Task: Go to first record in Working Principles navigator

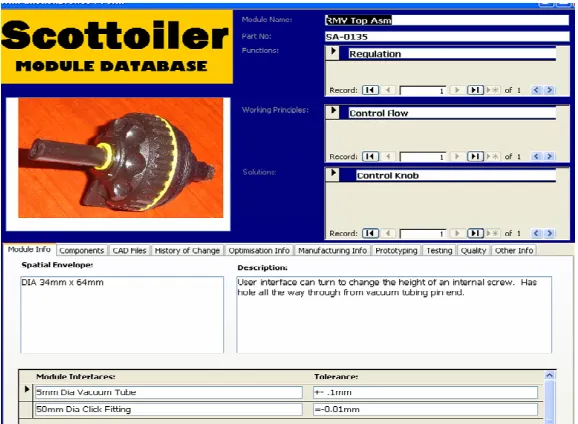Action: point(370,157)
